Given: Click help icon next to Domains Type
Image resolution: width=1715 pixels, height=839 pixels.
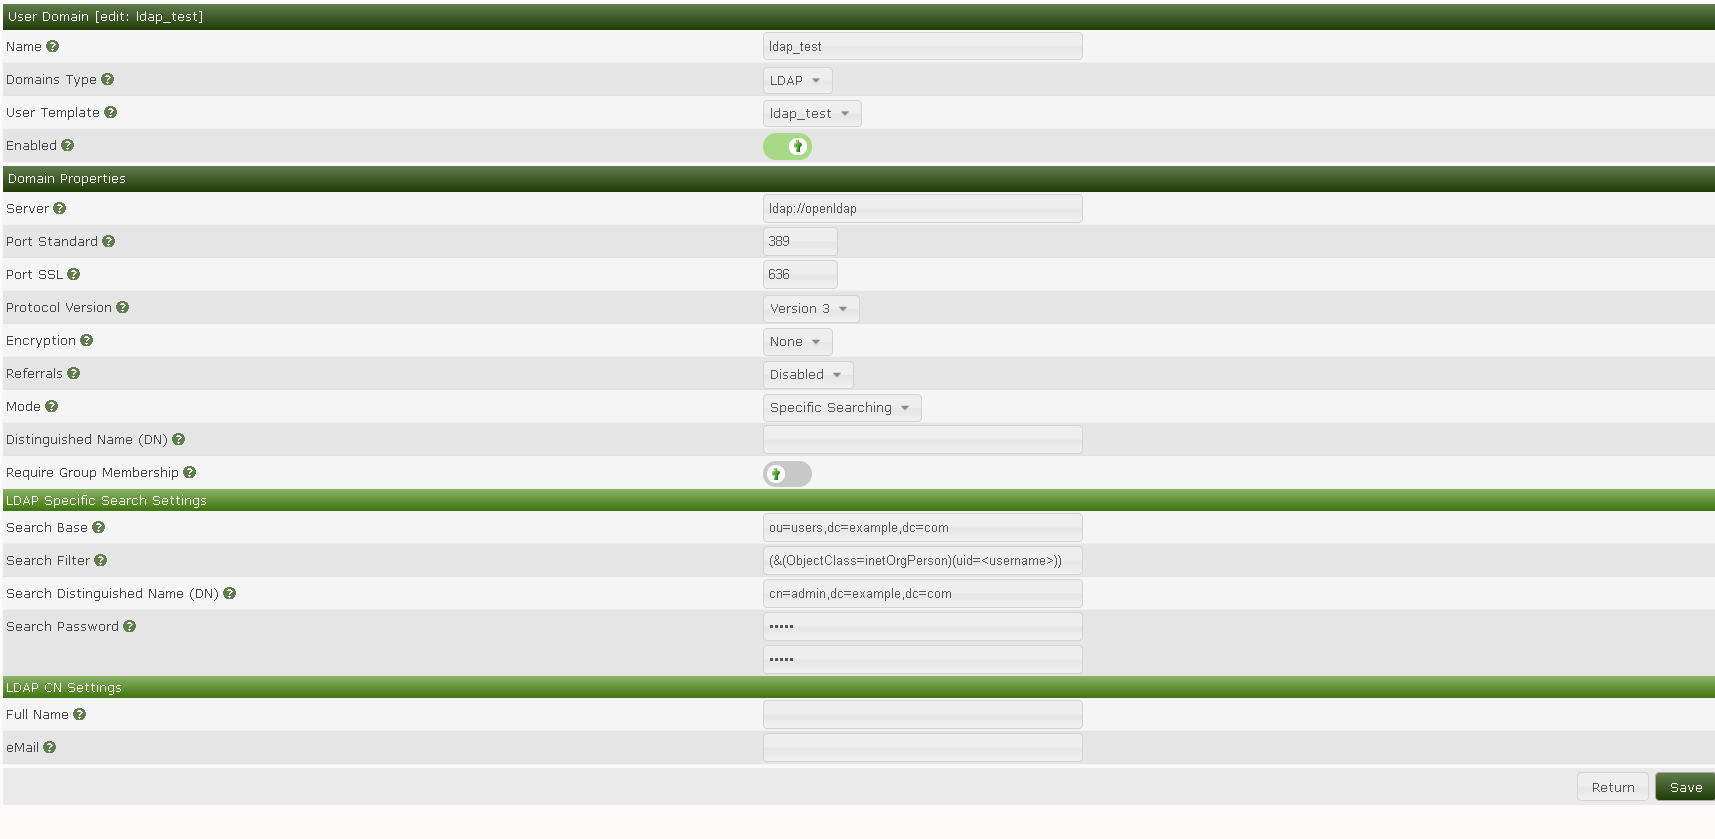Looking at the screenshot, I should click(x=108, y=79).
